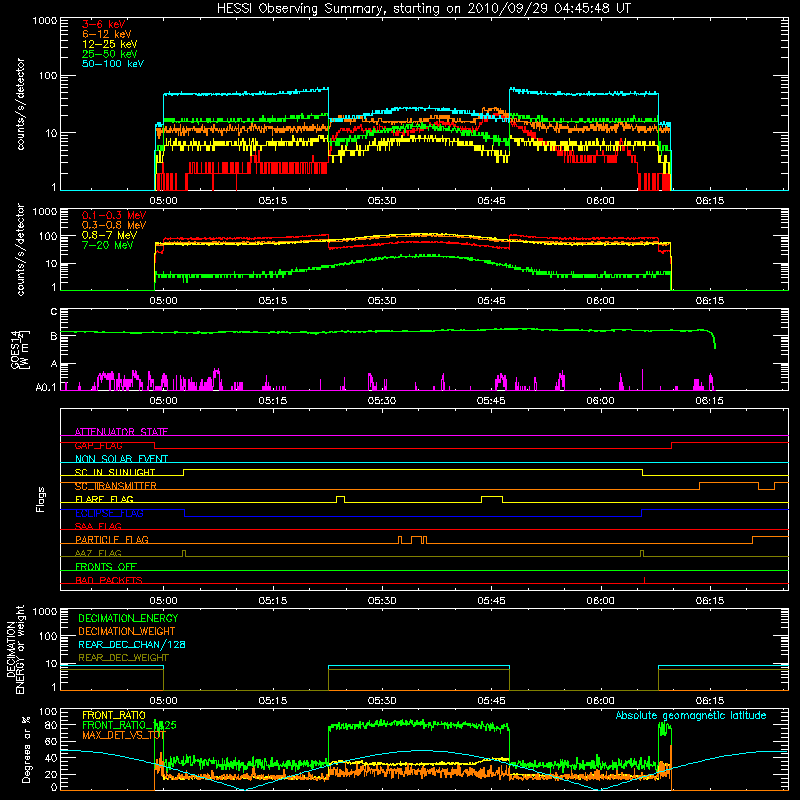800x800 pixels.
Task: Click the FRONT_RATIO legend entry
Action: coord(114,715)
